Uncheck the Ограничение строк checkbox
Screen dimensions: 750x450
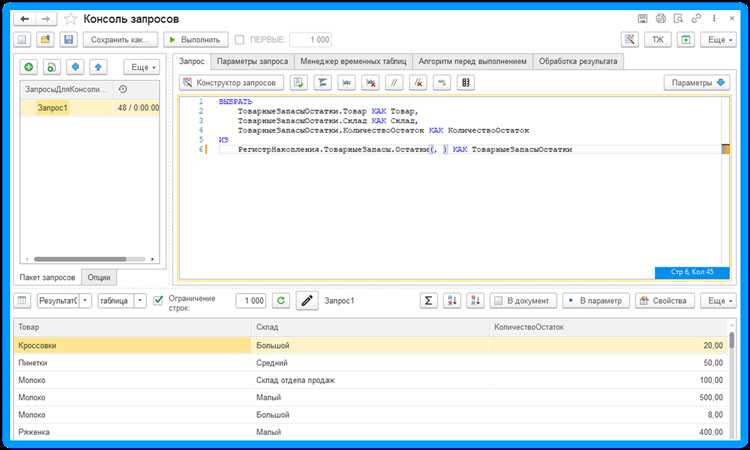click(158, 300)
